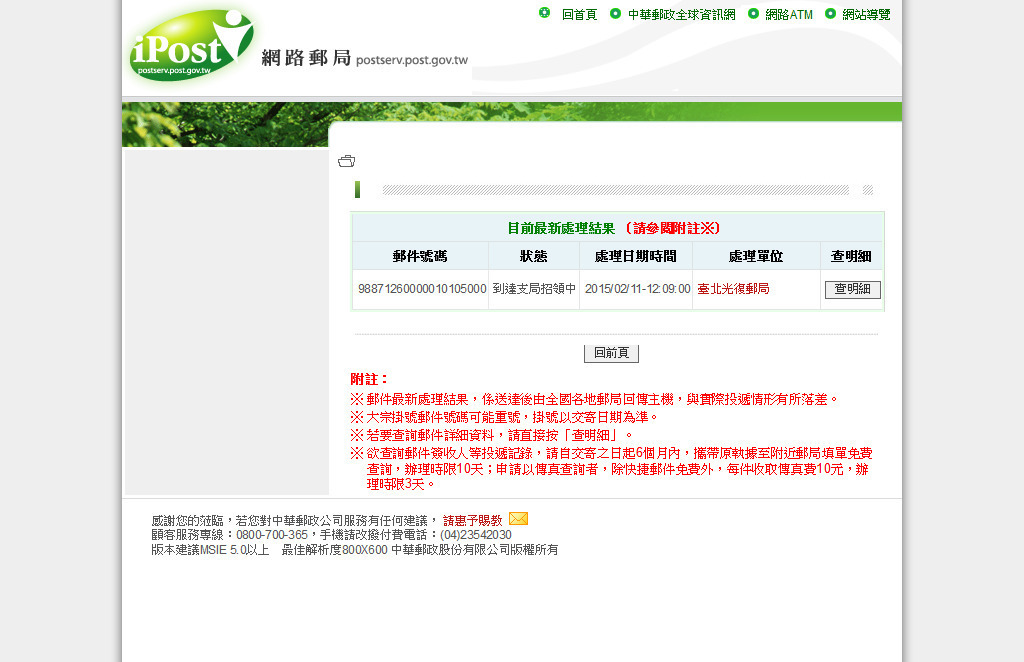Open 網路ATM link
This screenshot has height=662, width=1024.
(789, 14)
